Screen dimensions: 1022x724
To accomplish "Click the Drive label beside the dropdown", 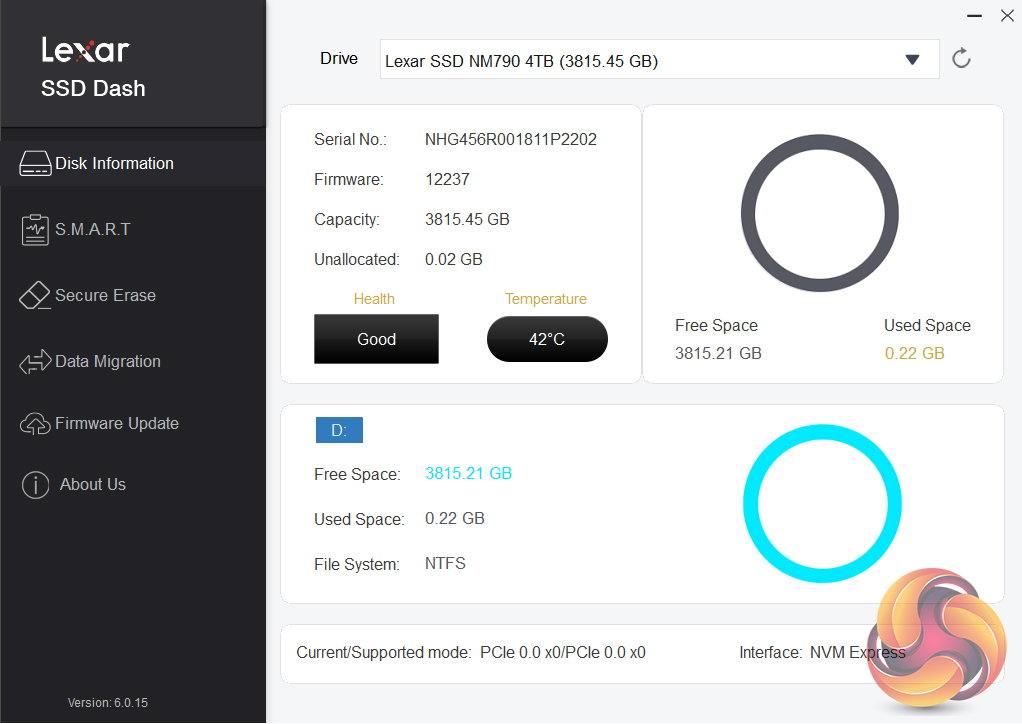I will (x=339, y=59).
